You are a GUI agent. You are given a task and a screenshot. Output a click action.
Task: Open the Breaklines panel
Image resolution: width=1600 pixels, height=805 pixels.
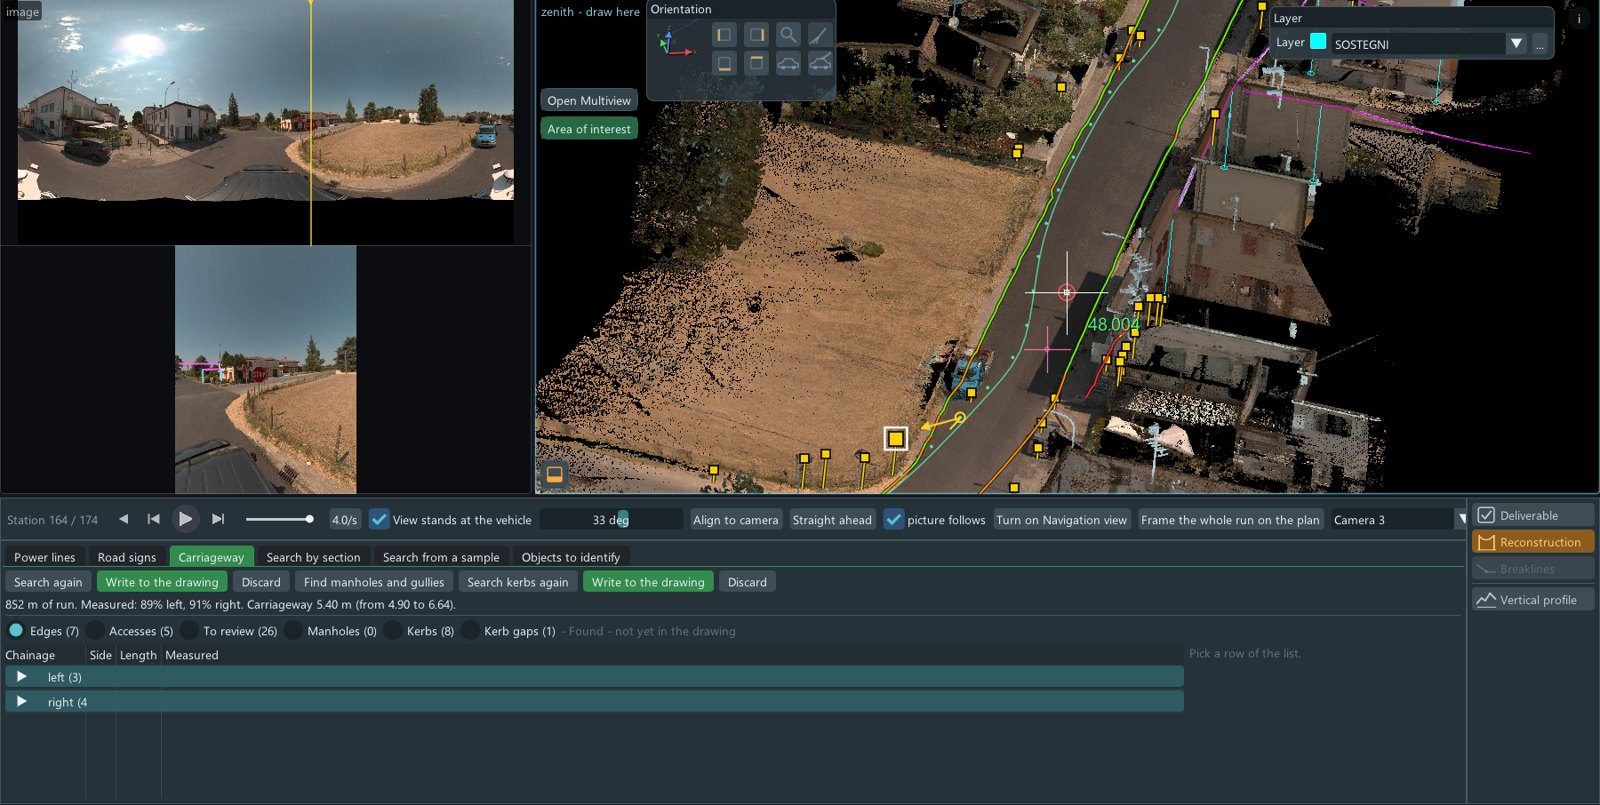click(1533, 569)
